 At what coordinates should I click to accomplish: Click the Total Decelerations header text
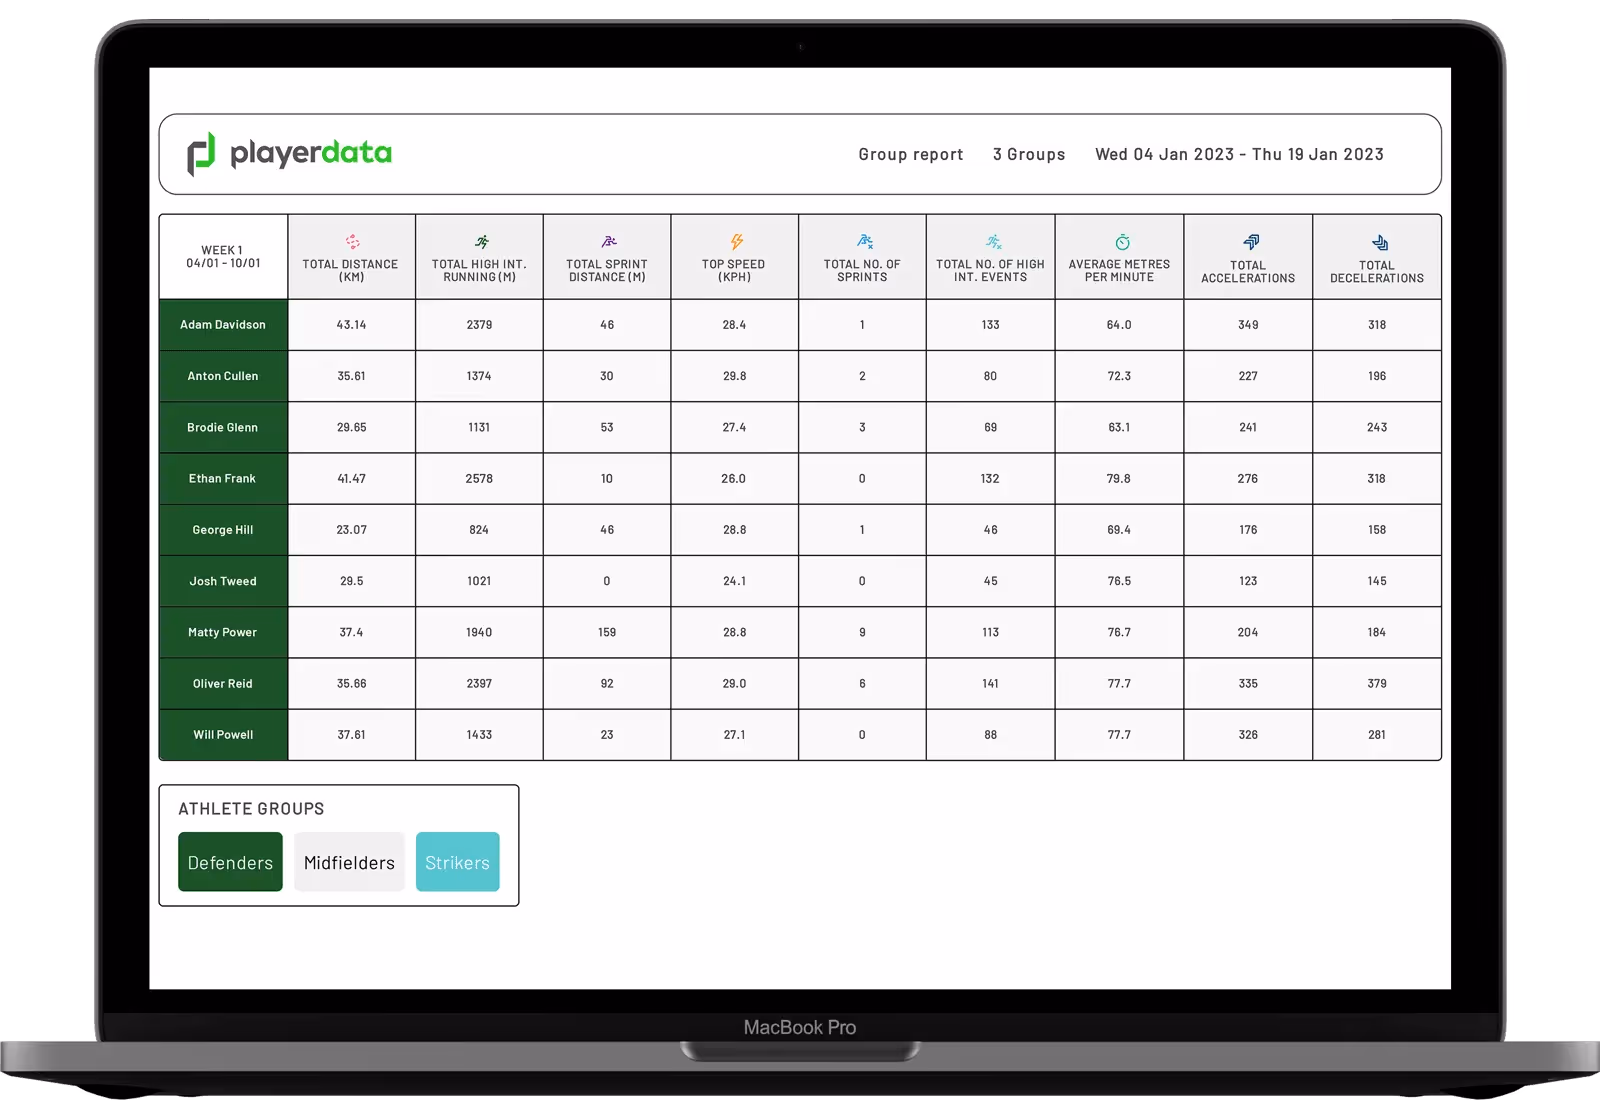[1377, 272]
